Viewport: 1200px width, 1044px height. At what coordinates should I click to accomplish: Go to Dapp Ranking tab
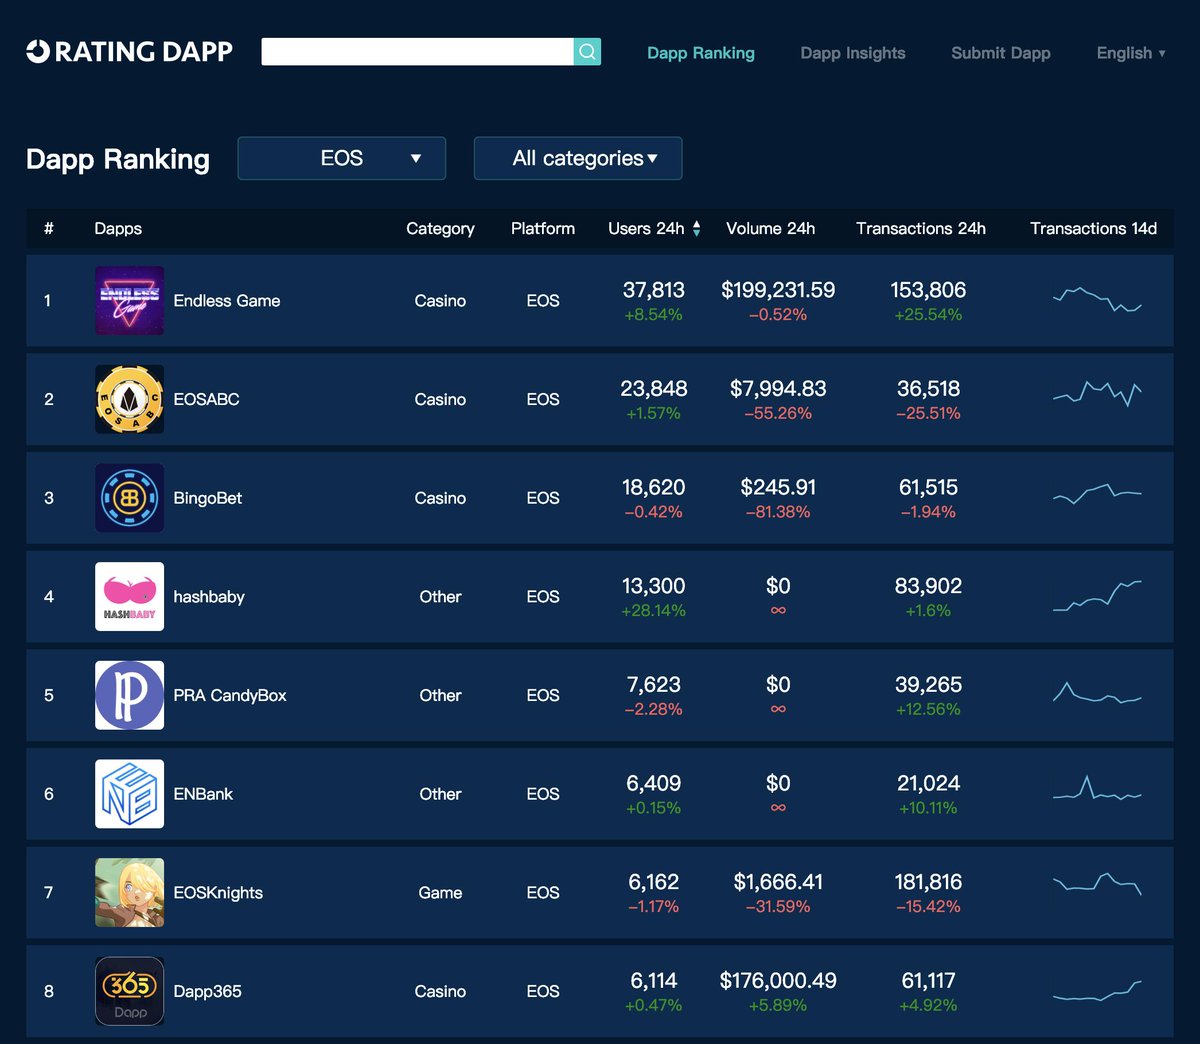(700, 53)
